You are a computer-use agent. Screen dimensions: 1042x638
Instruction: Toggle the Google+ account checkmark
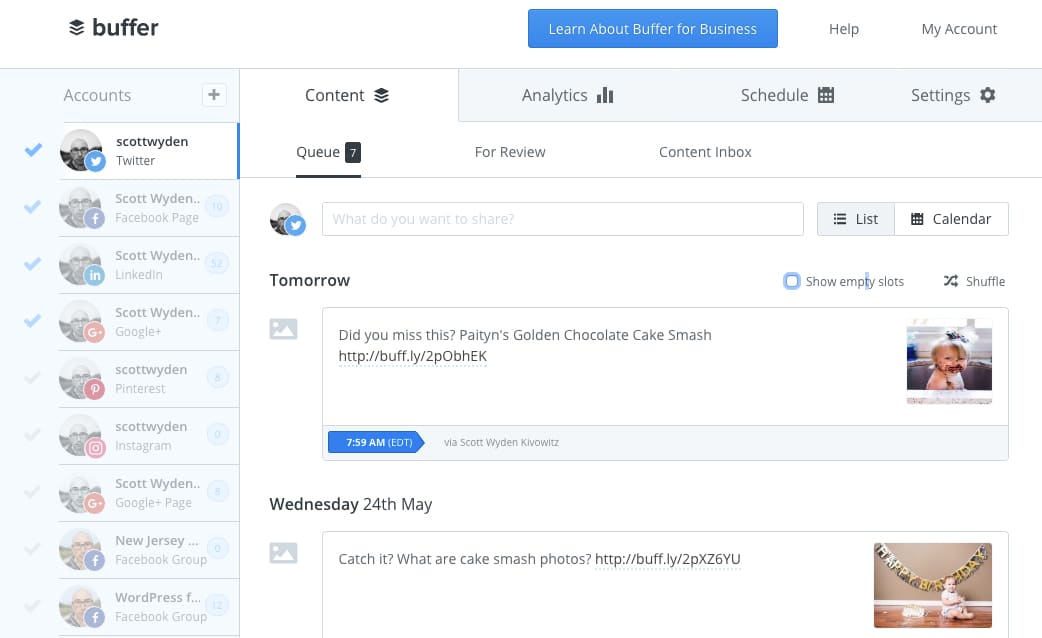pyautogui.click(x=33, y=321)
